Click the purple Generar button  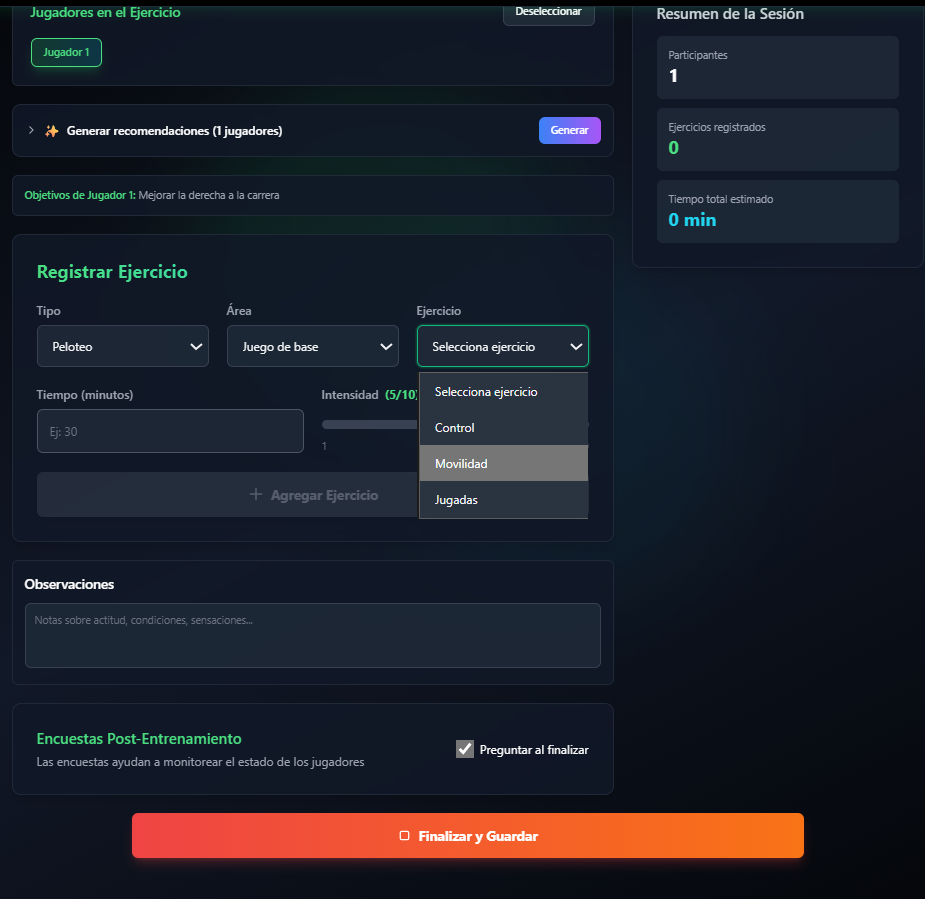click(x=569, y=131)
